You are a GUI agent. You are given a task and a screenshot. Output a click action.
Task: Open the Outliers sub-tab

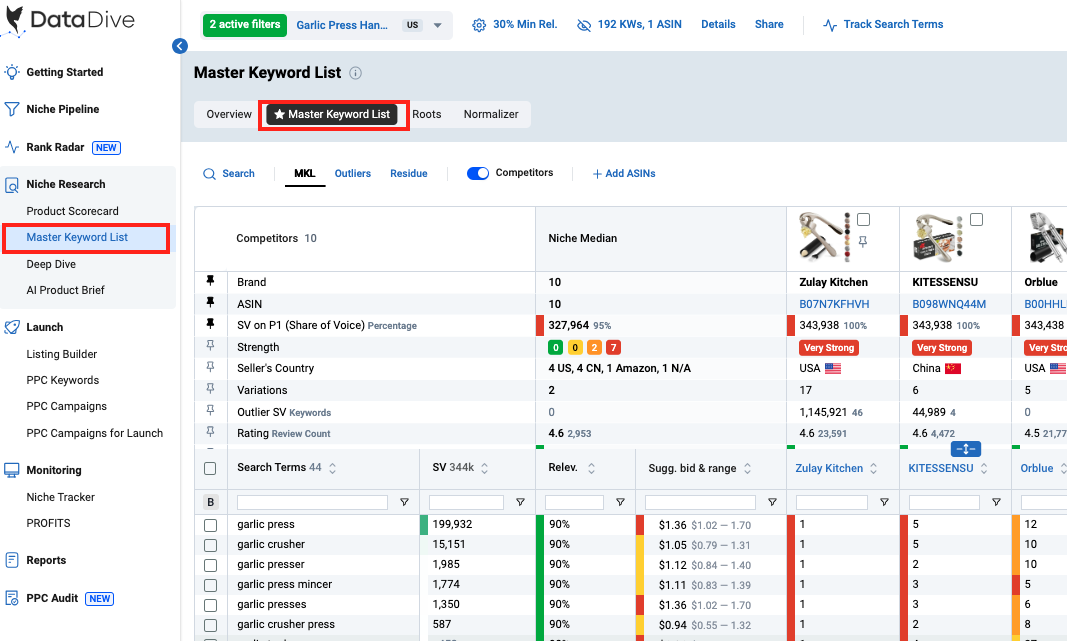tap(352, 174)
